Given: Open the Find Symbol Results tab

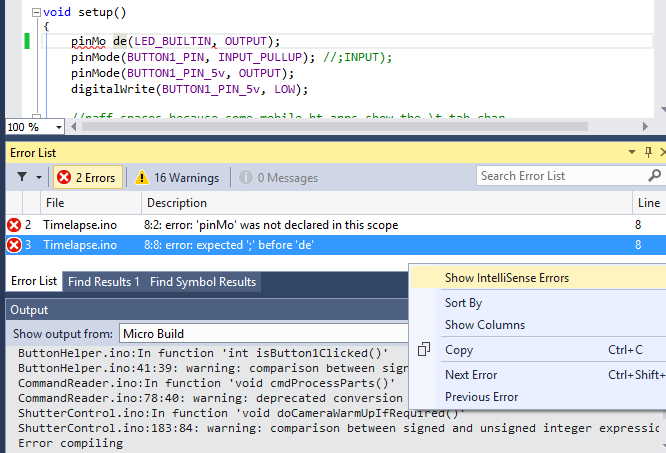Looking at the screenshot, I should [203, 282].
